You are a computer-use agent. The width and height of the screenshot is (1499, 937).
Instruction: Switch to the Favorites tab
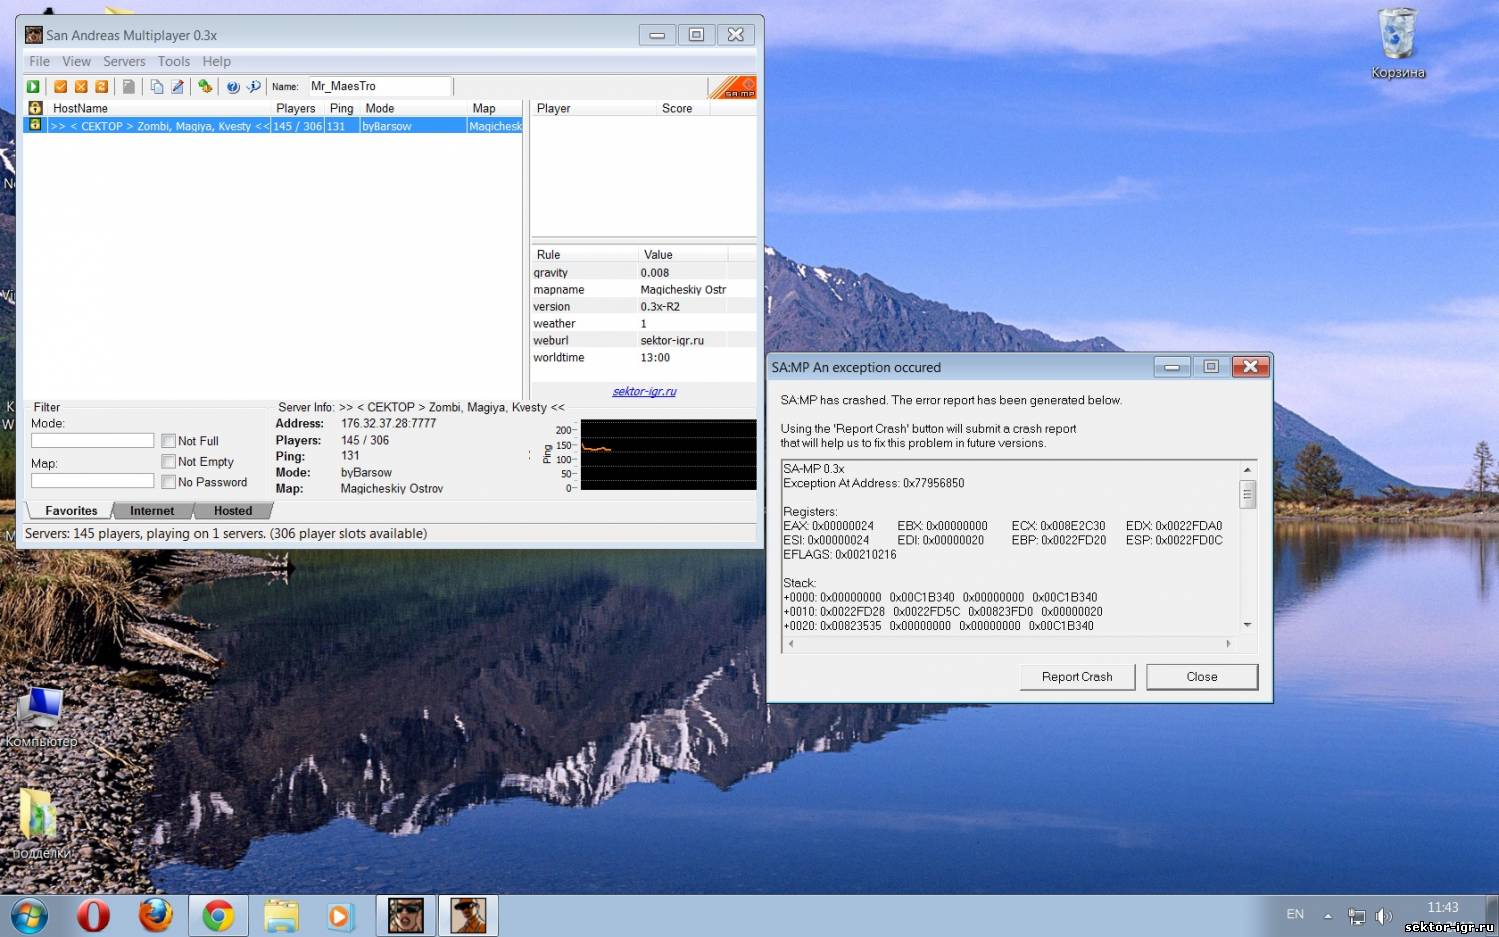[x=71, y=510]
